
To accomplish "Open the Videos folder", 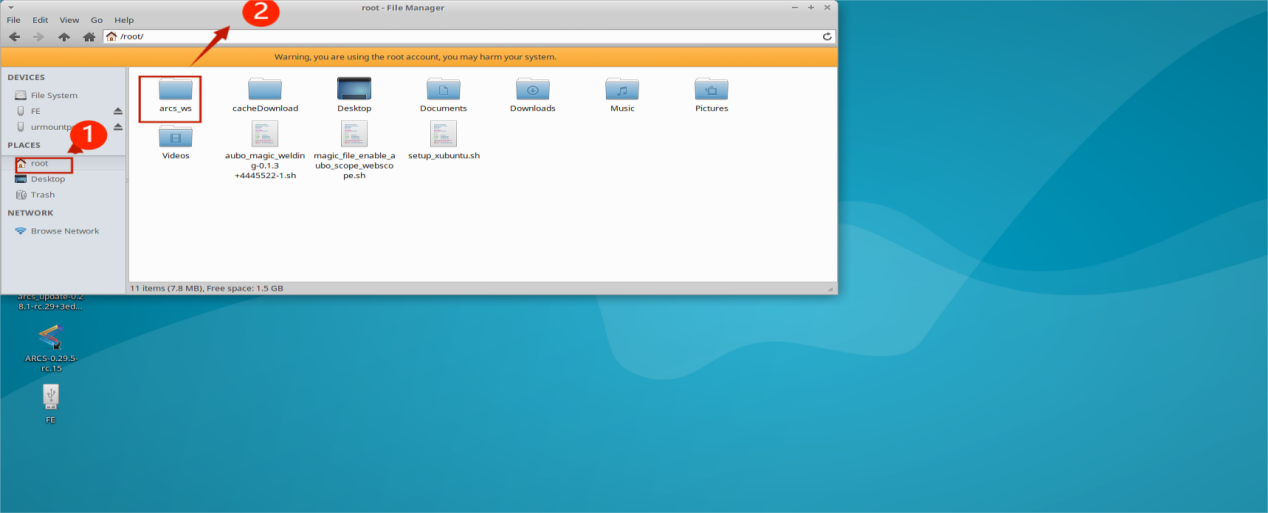I will tap(175, 142).
